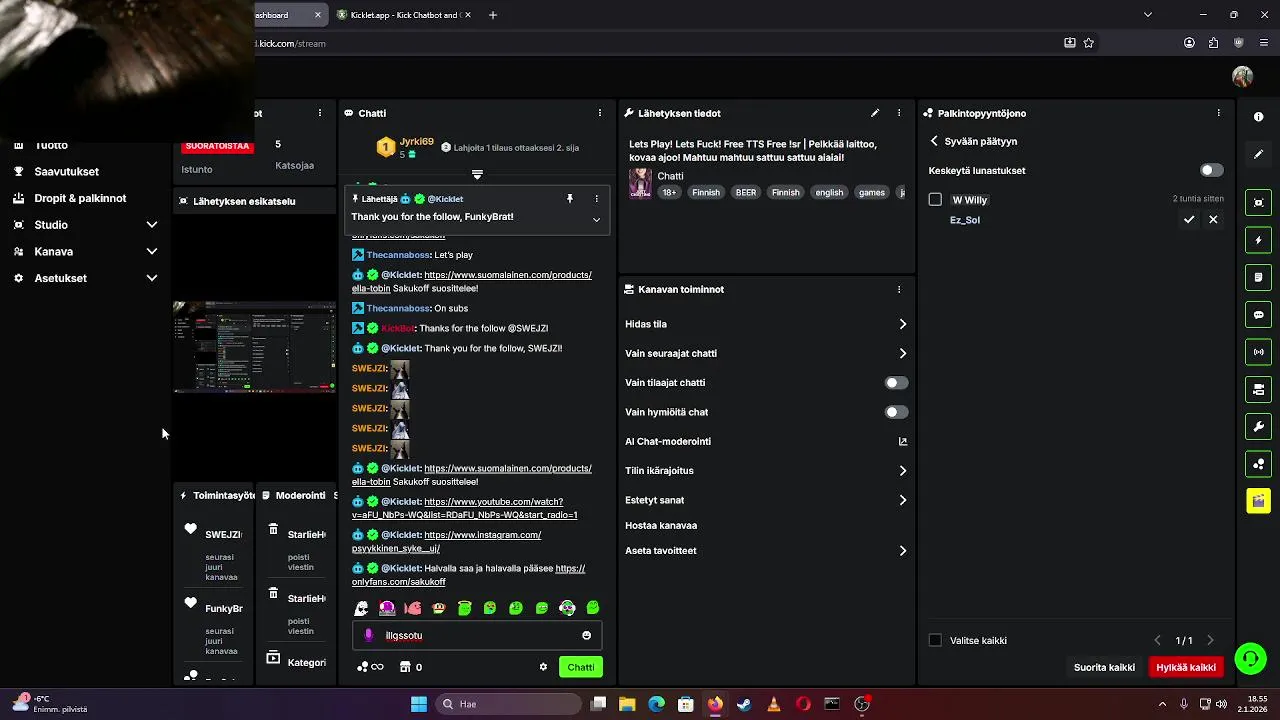Viewport: 1280px width, 720px height.
Task: Click Windows Start button on taskbar
Action: (x=419, y=704)
